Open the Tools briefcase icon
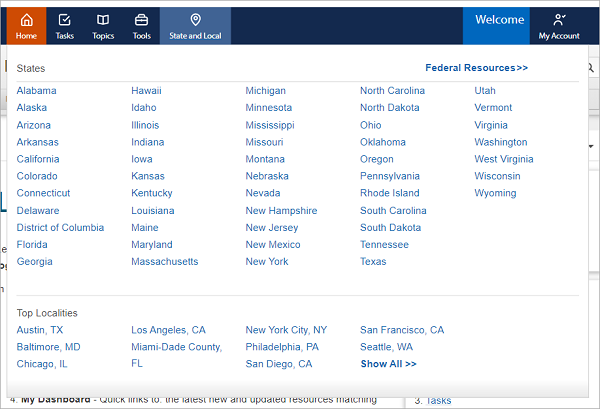 pyautogui.click(x=142, y=20)
